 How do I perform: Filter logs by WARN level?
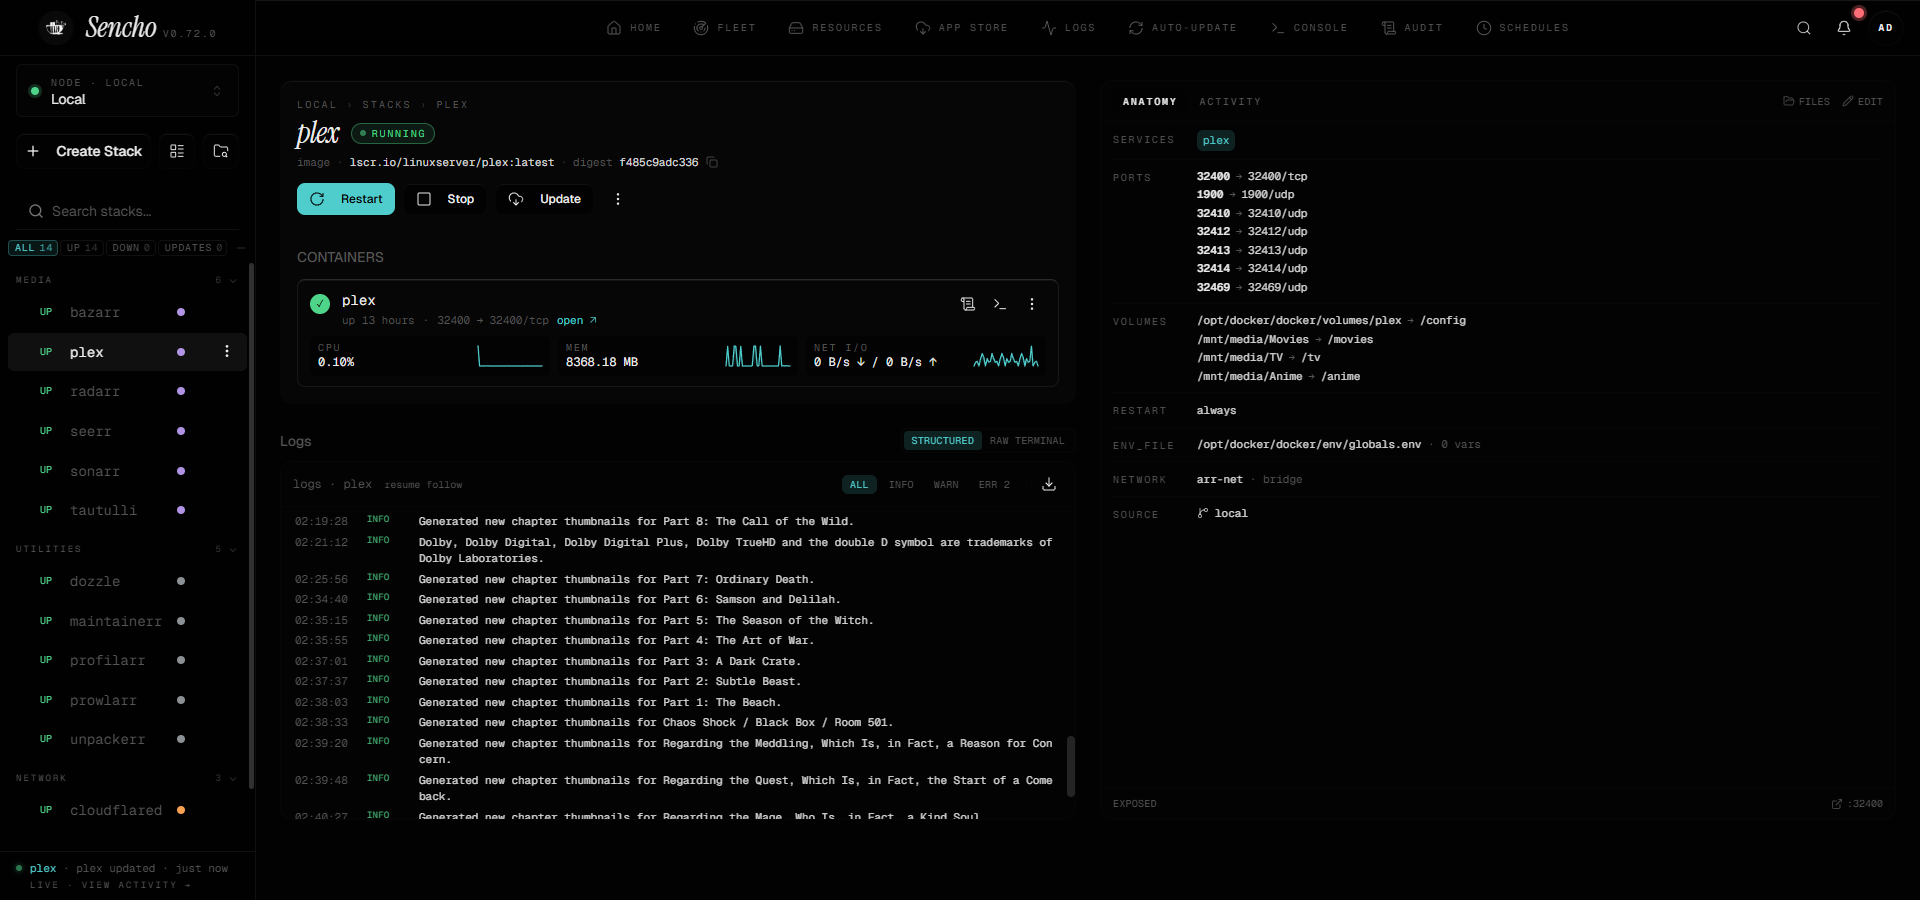click(946, 484)
